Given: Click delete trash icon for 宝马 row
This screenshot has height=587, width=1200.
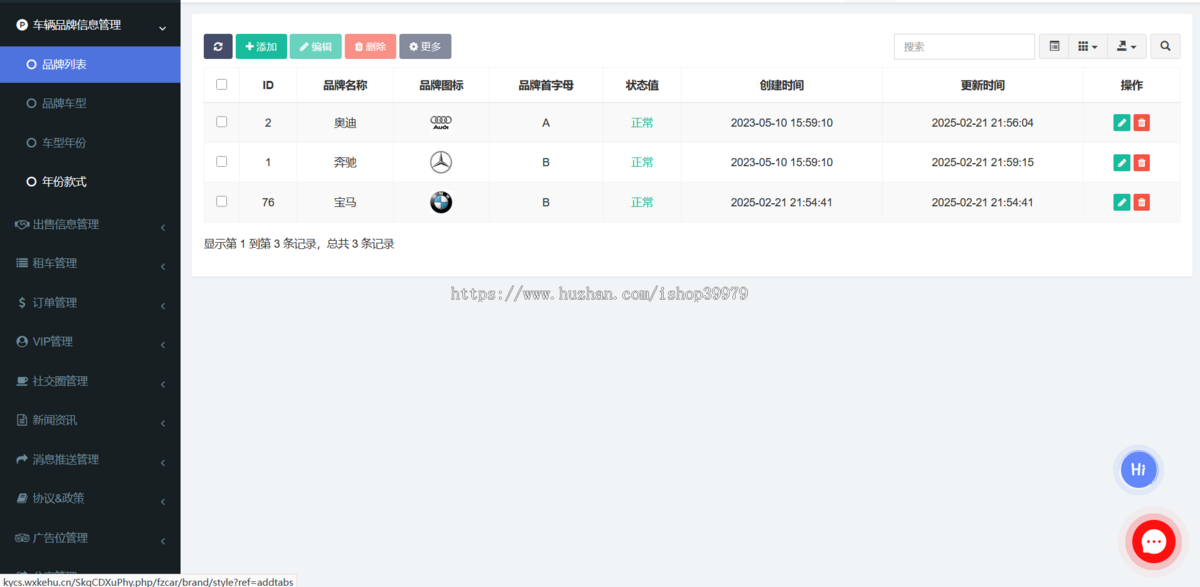Looking at the screenshot, I should tap(1142, 202).
